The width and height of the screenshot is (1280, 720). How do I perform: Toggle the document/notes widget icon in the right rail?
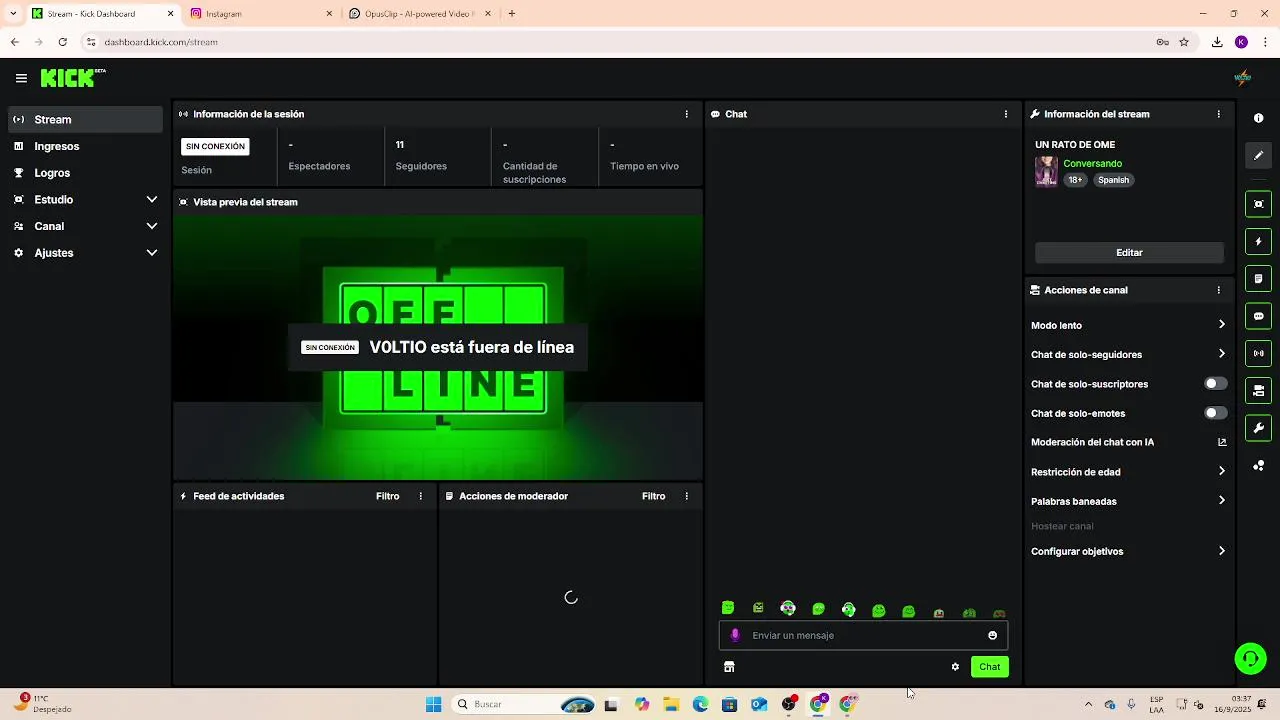tap(1258, 278)
